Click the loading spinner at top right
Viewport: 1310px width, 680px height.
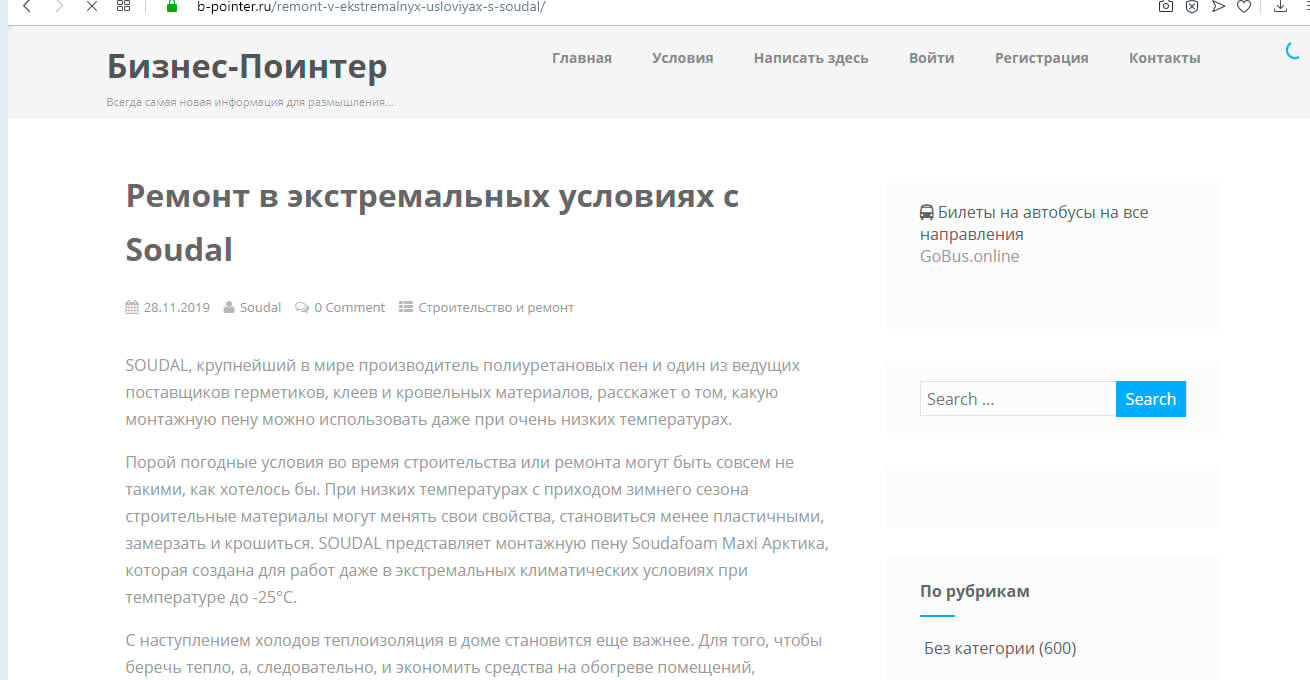coord(1293,50)
